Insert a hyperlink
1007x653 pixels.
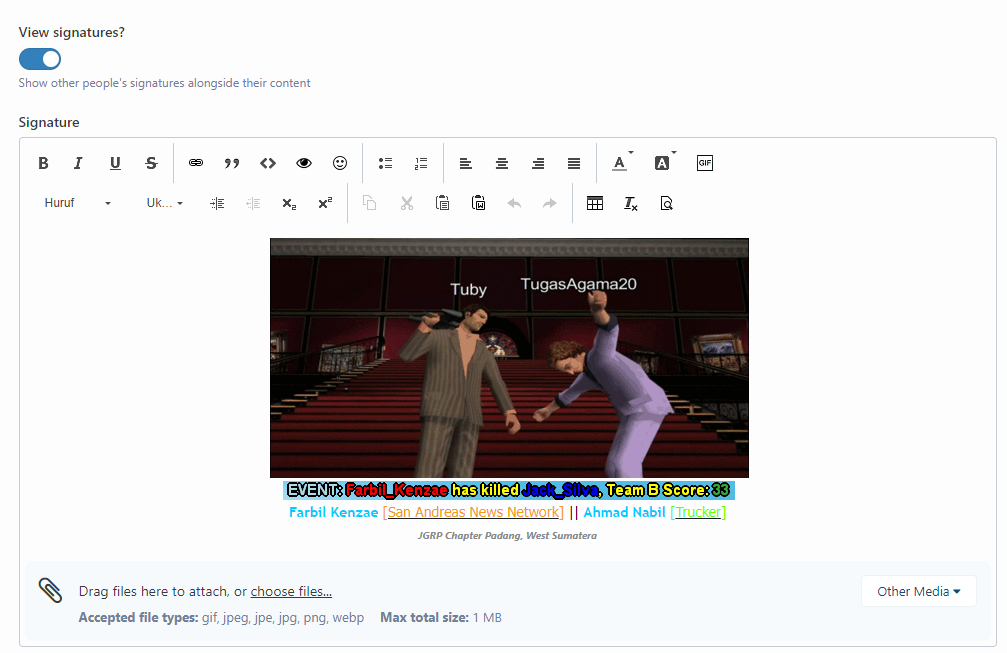coord(196,163)
